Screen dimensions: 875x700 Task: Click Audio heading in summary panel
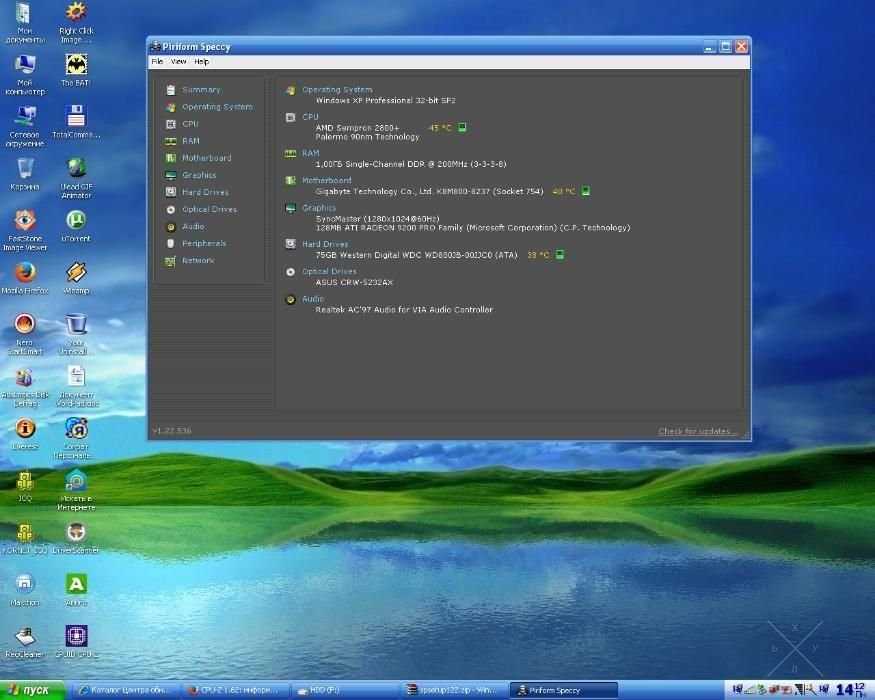tap(312, 299)
